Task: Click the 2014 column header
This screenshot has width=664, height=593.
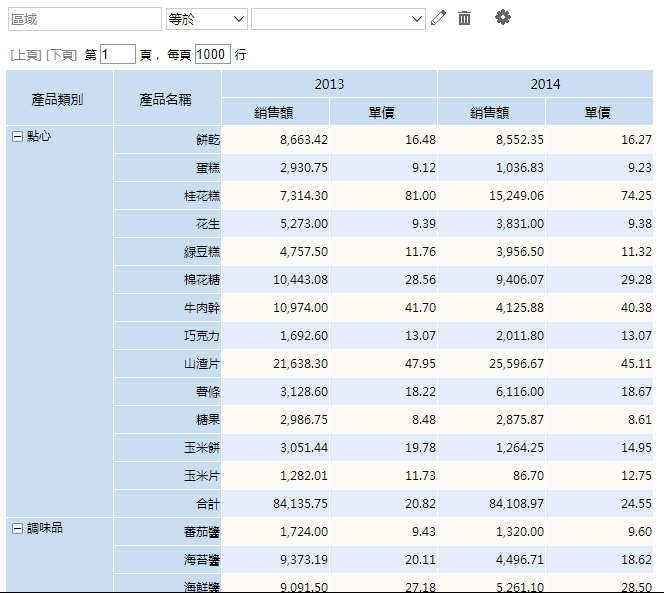Action: pyautogui.click(x=545, y=84)
